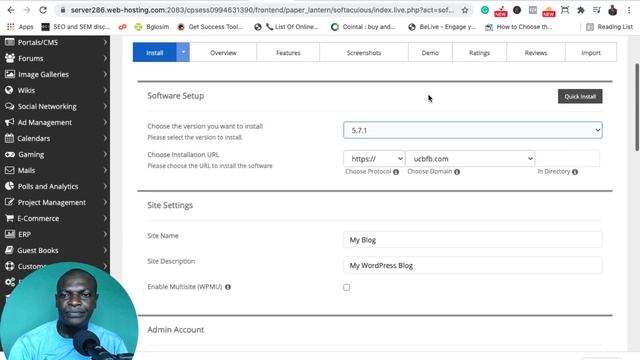Expand Image Galleries category chevron
The image size is (640, 360).
click(x=105, y=74)
